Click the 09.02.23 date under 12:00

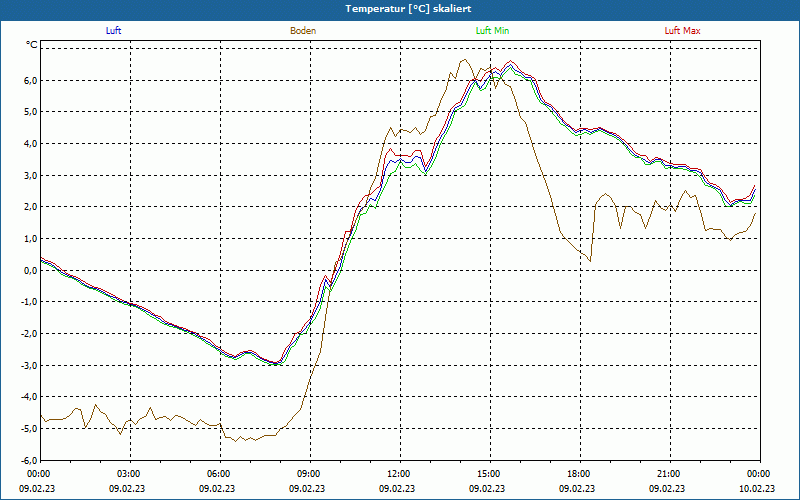pyautogui.click(x=397, y=488)
